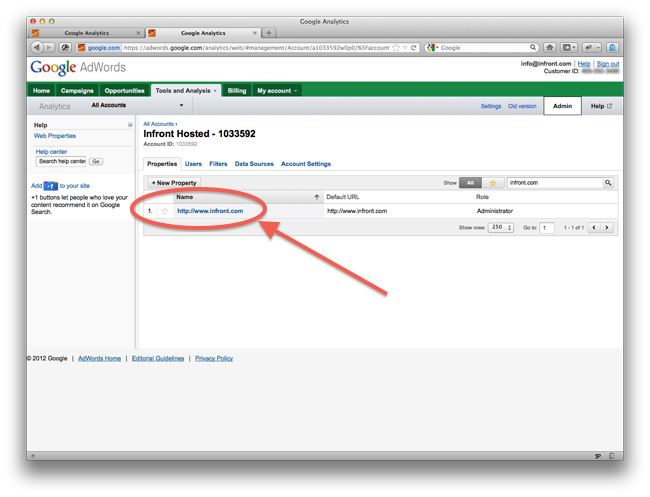Viewport: 650px width, 497px height.
Task: Go forward with the browser forward arrow
Action: [49, 48]
